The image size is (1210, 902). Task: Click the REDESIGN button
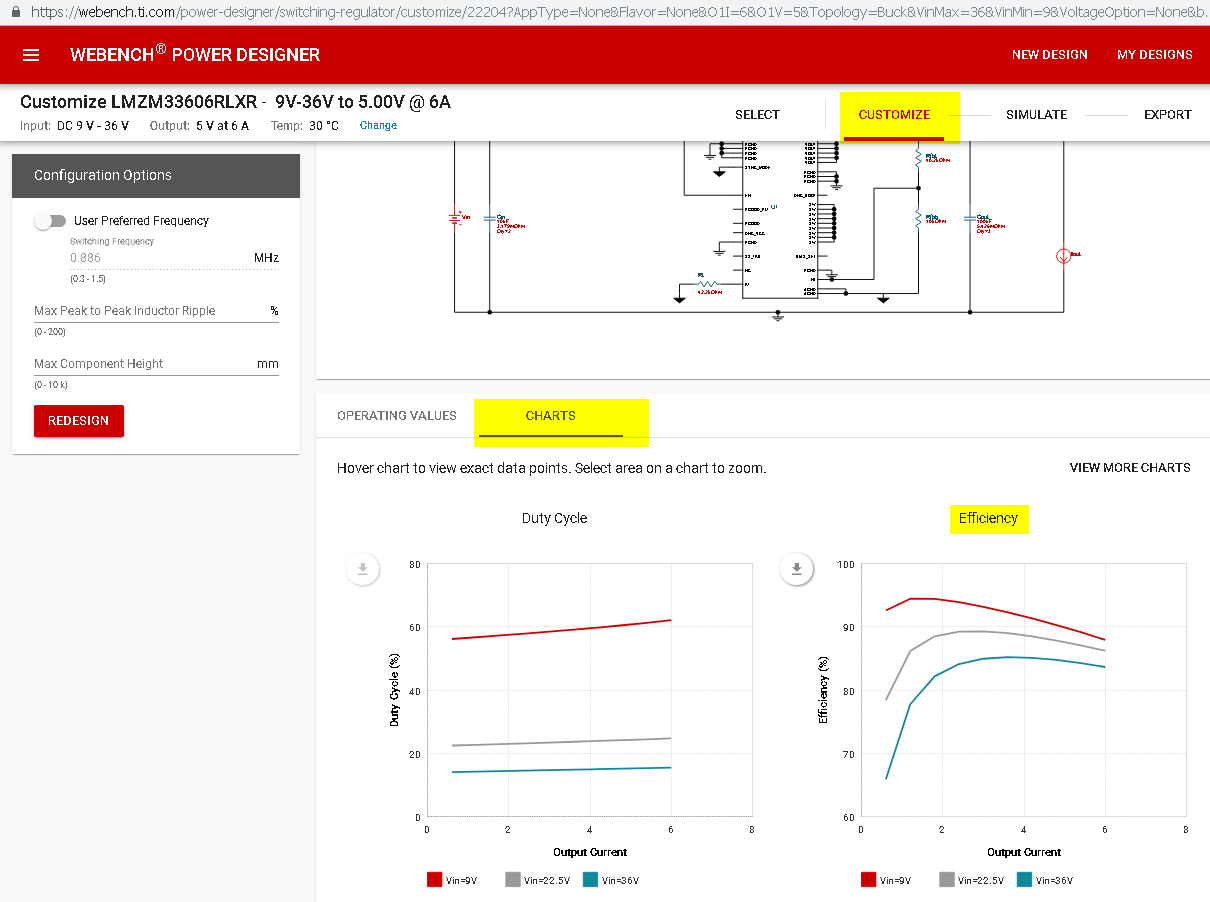point(79,421)
